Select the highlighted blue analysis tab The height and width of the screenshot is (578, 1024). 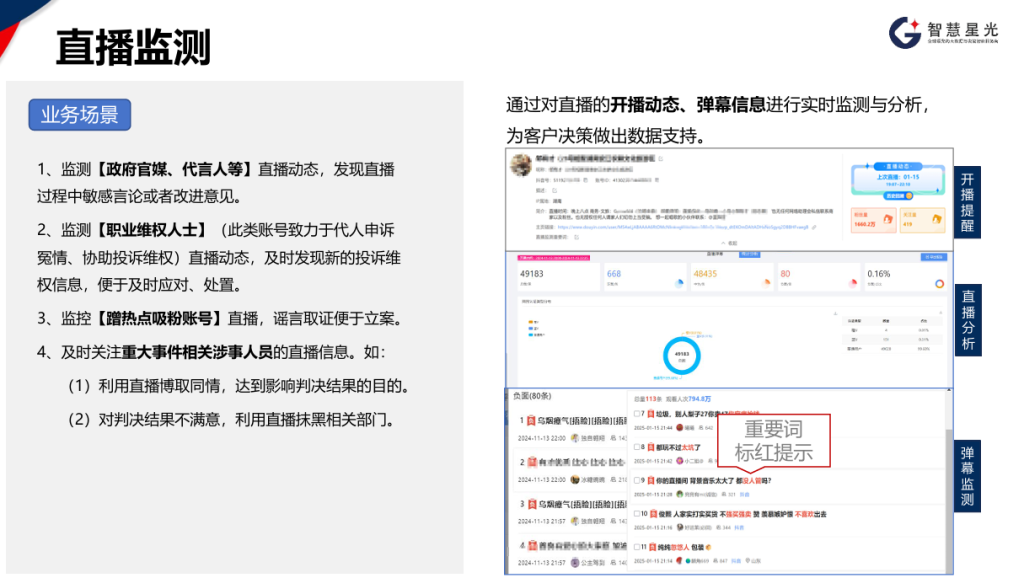[x=749, y=254]
